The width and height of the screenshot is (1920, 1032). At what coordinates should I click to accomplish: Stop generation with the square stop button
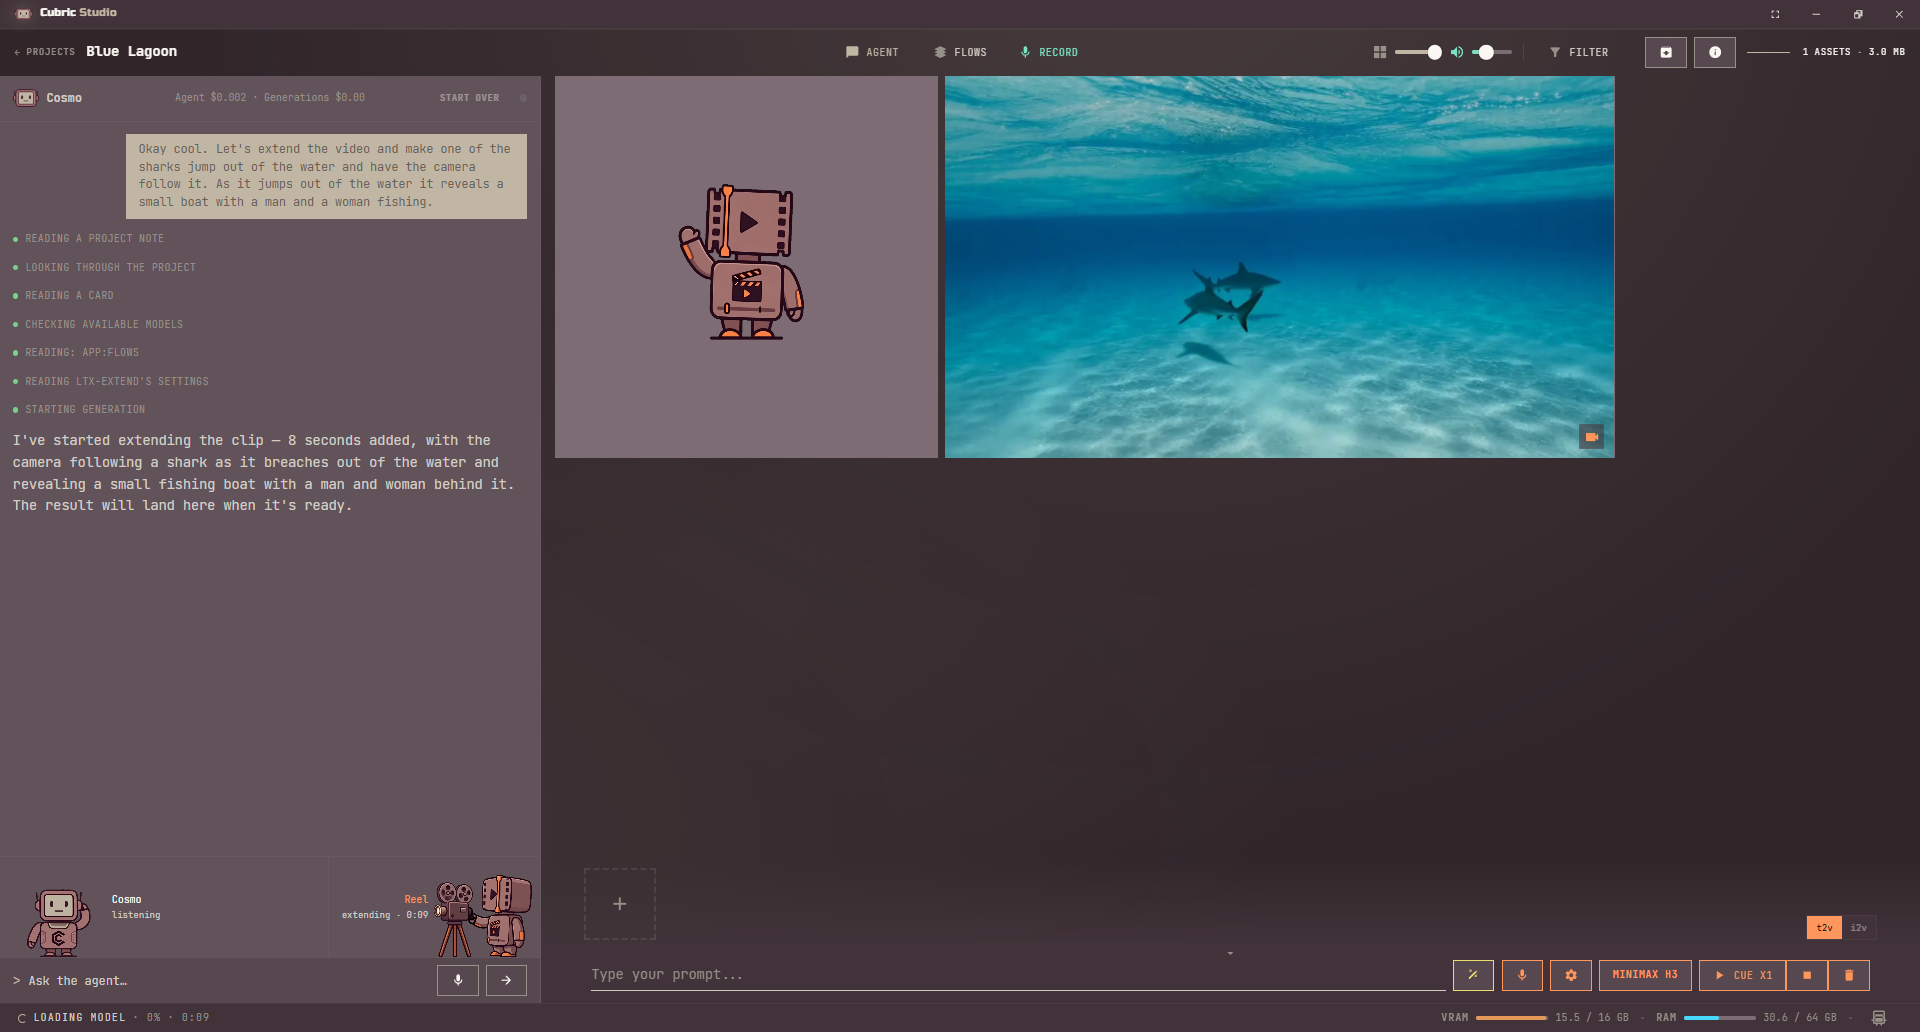(x=1807, y=975)
